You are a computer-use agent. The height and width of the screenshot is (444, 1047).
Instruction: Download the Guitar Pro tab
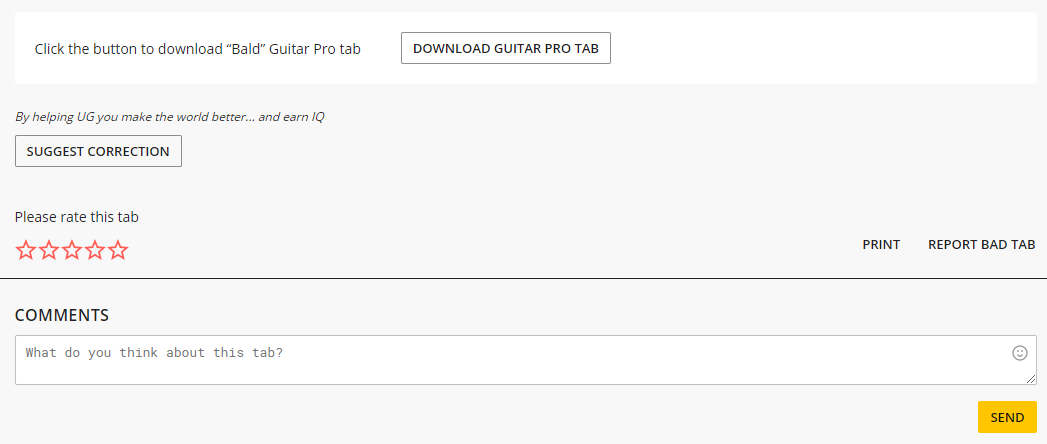505,48
